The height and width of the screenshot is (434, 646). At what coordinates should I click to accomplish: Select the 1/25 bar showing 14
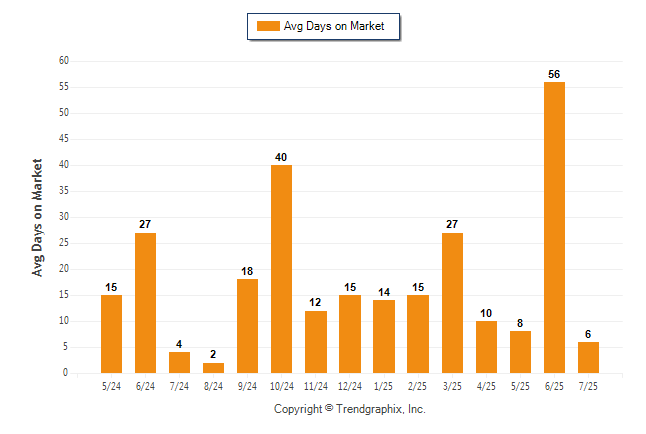click(x=384, y=337)
